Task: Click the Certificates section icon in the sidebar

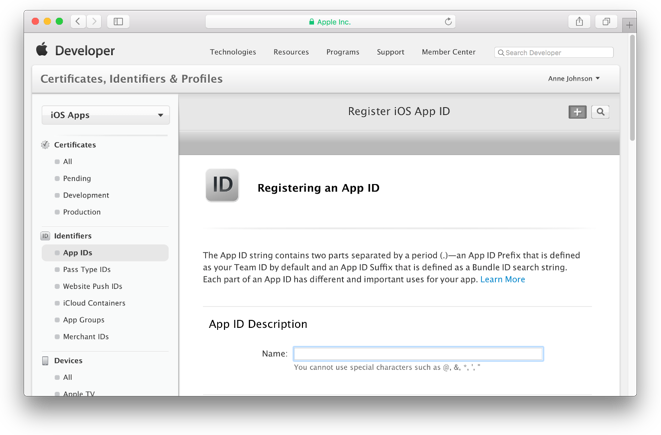Action: click(x=45, y=145)
